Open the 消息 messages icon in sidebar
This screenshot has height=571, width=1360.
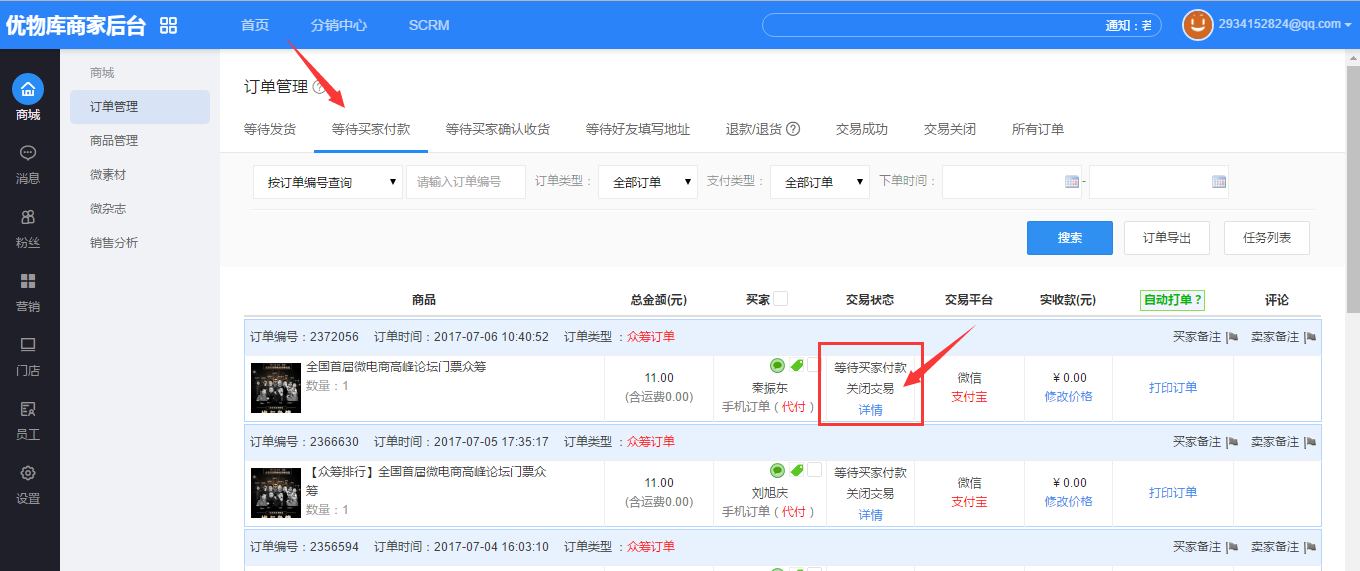(x=28, y=153)
